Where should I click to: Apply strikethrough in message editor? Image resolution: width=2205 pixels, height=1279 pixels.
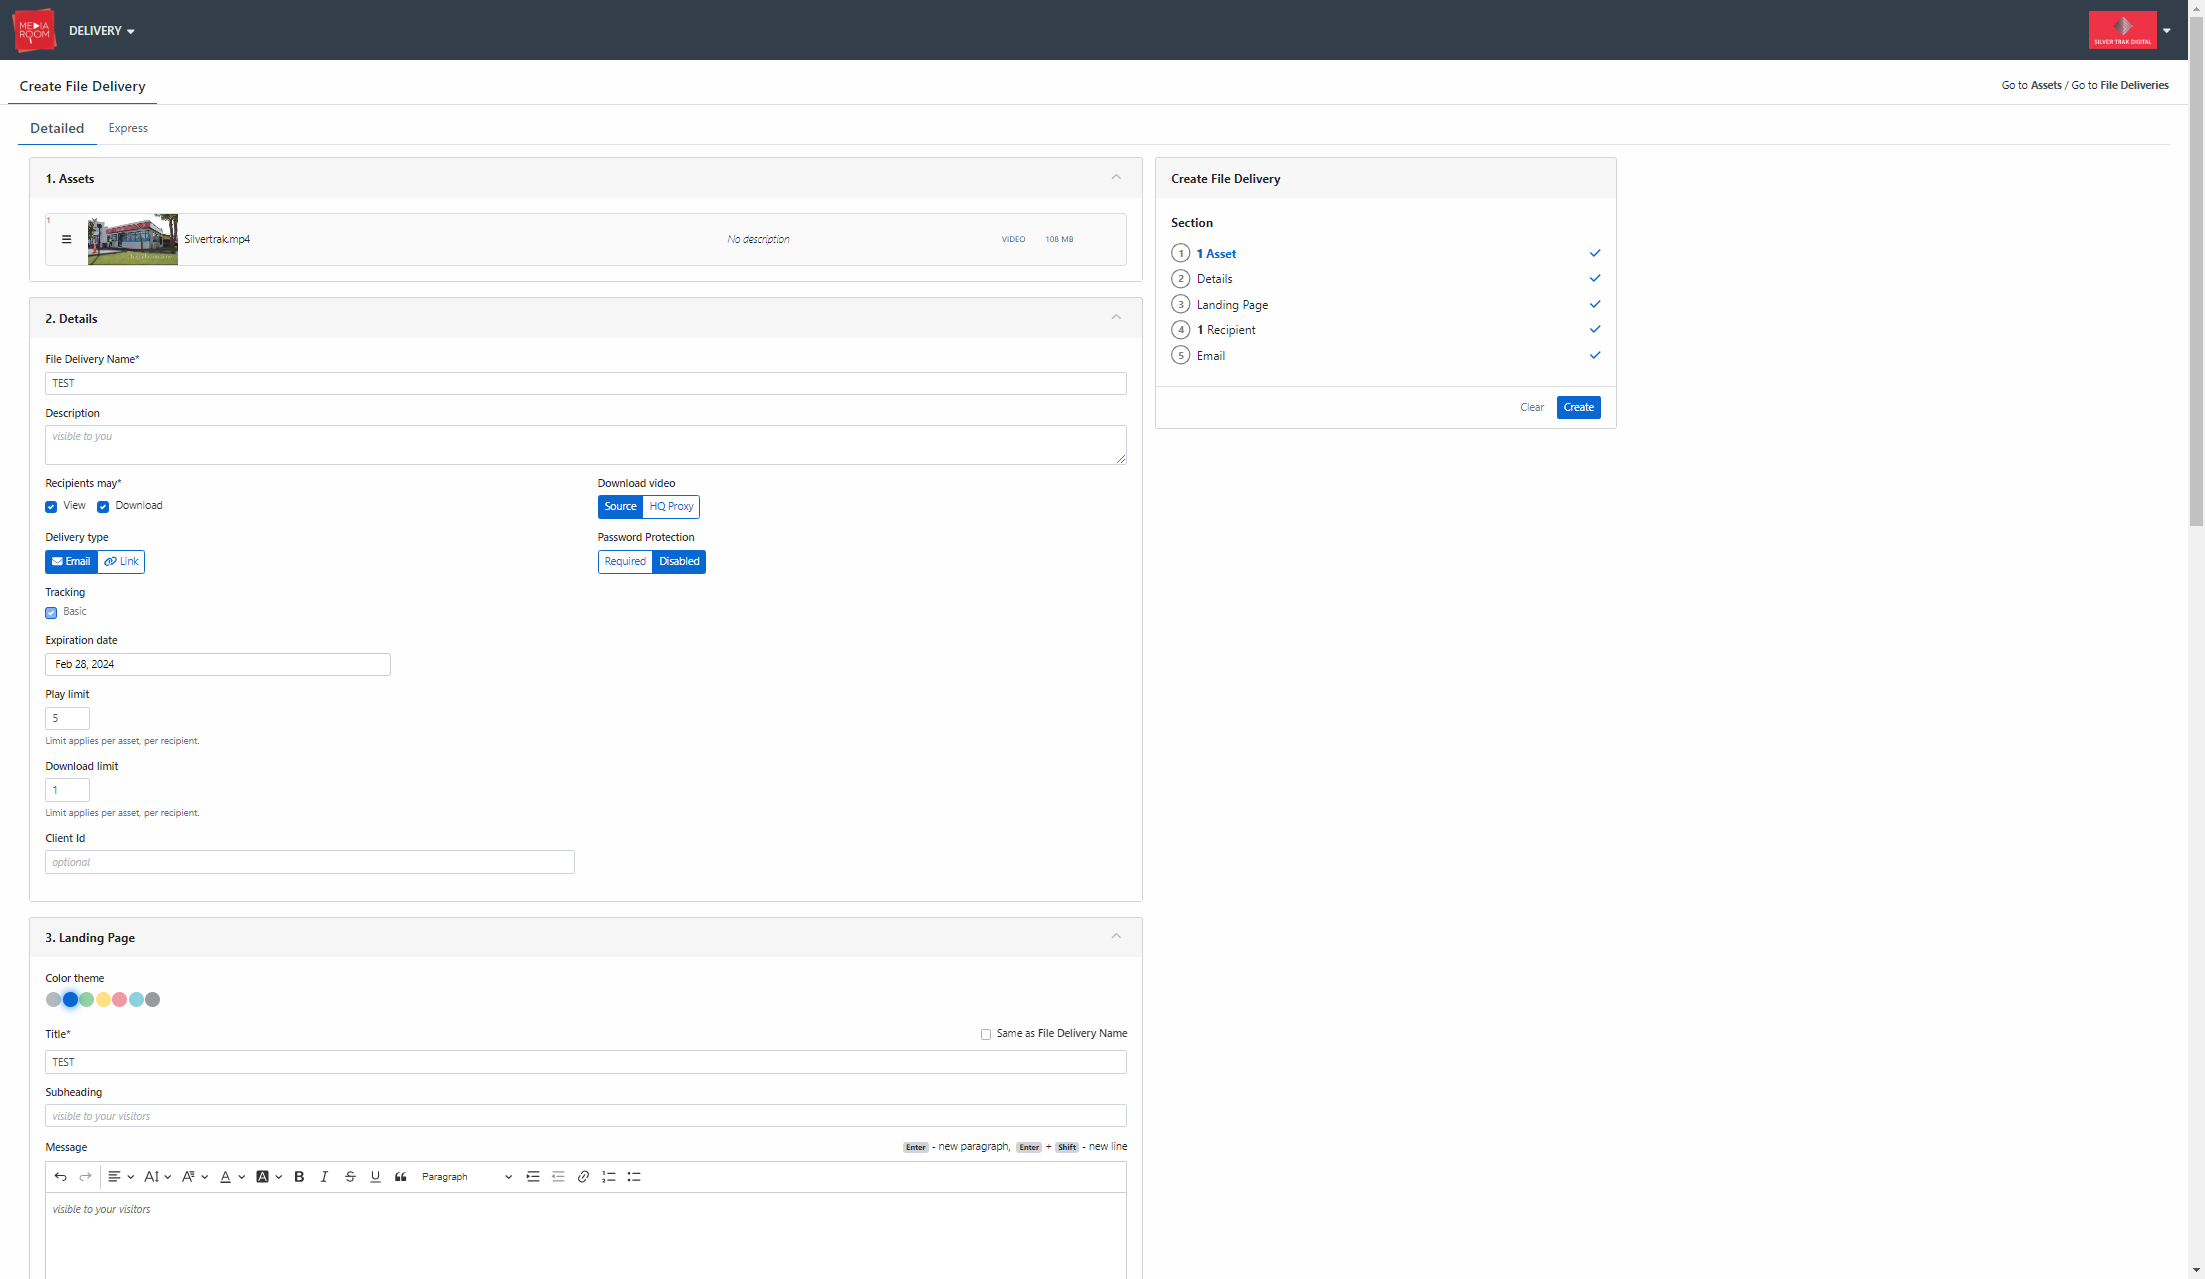350,1177
